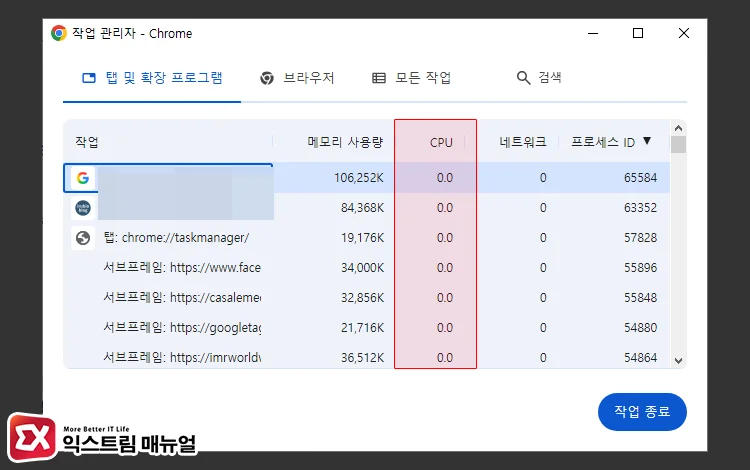Click the globe icon of taskmanager tab
The width and height of the screenshot is (750, 470).
[83, 238]
